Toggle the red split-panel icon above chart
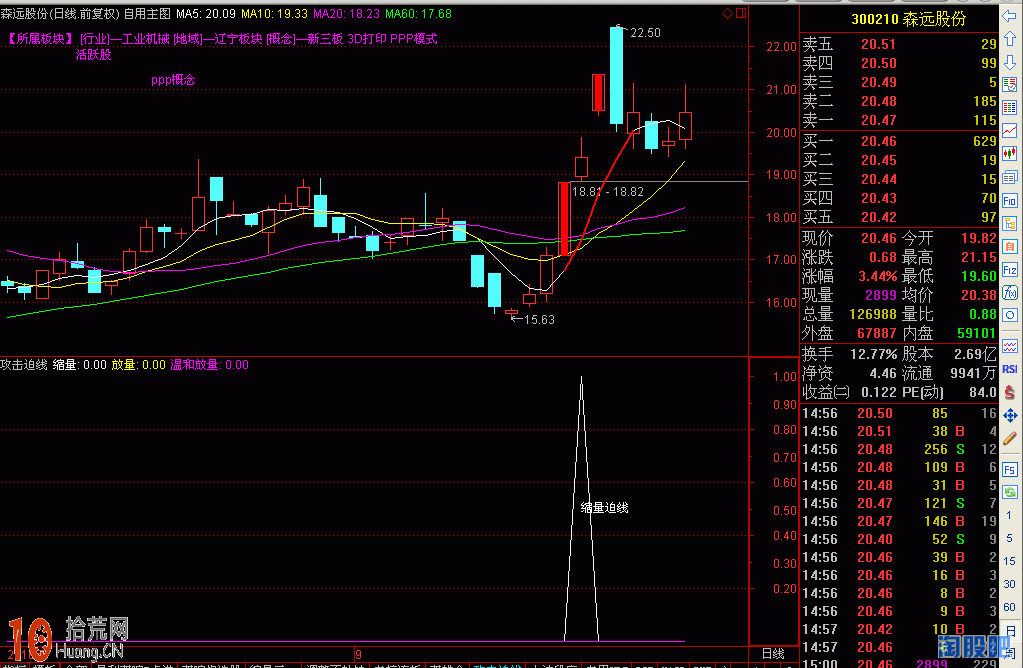The image size is (1023, 668). (x=741, y=14)
